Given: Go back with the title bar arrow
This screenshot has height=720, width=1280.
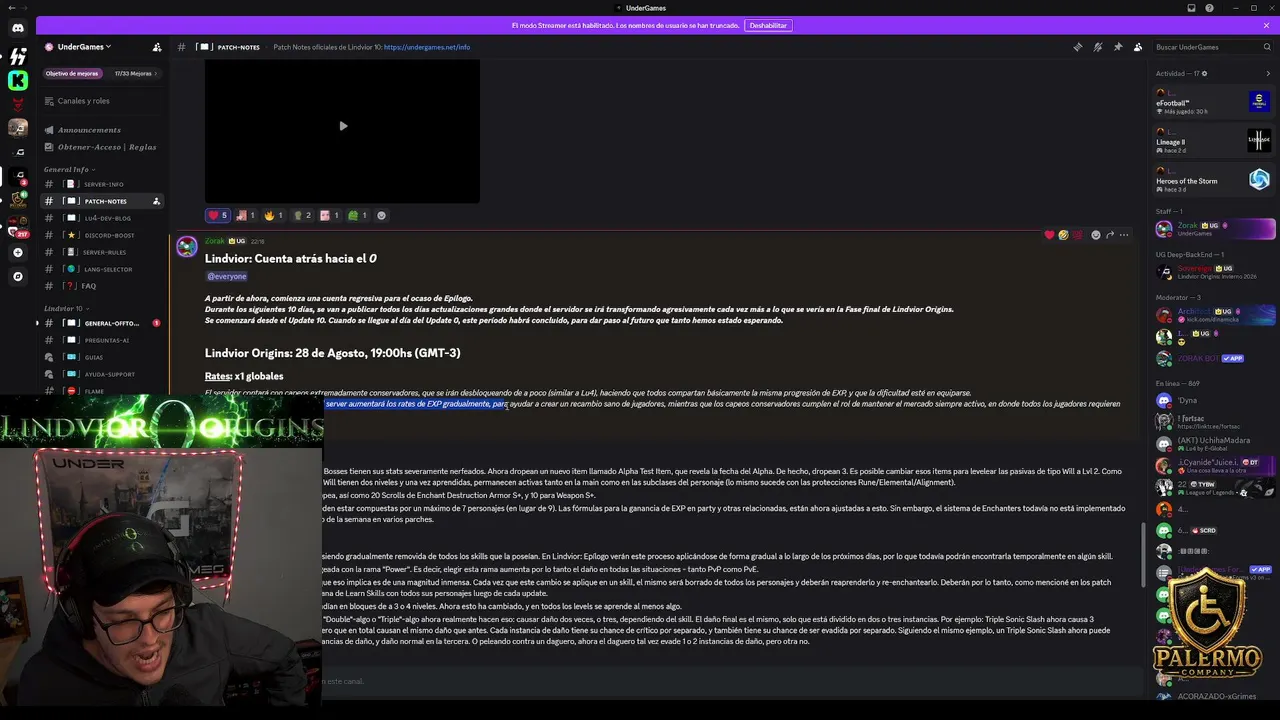Looking at the screenshot, I should 11,8.
